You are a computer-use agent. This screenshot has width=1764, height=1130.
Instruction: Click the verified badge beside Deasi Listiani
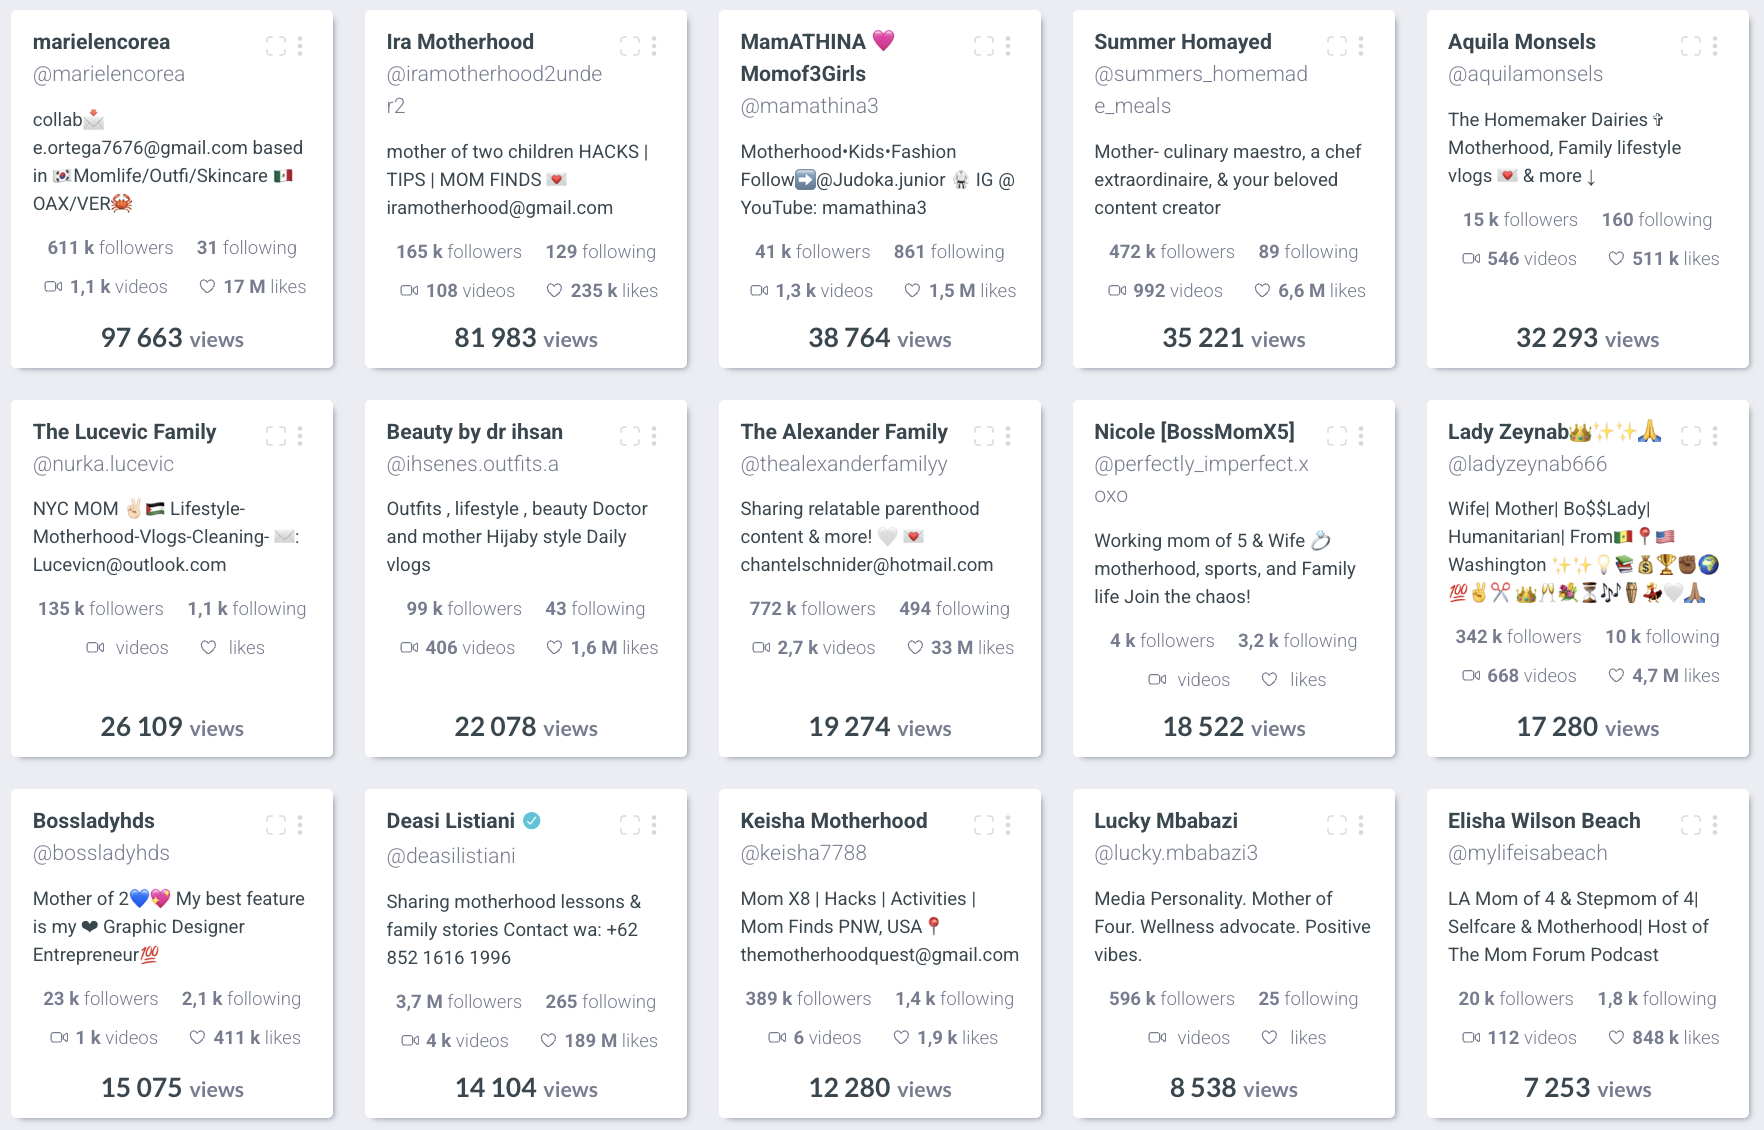532,821
